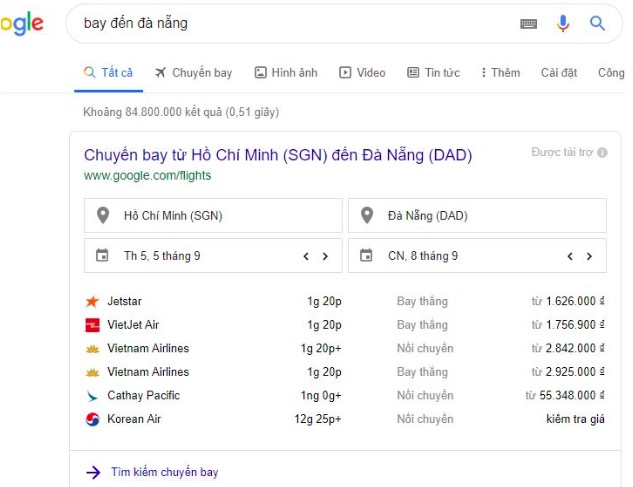Click the Thêm three-dot icon
633x487 pixels.
(483, 73)
